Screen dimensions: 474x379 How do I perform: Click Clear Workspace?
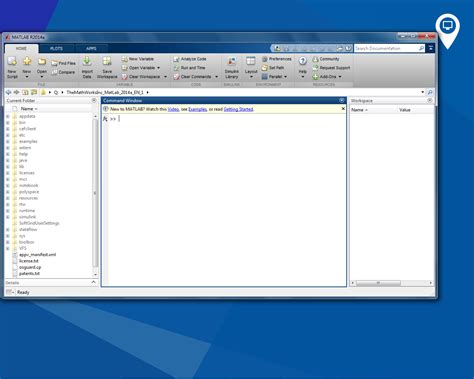point(141,77)
